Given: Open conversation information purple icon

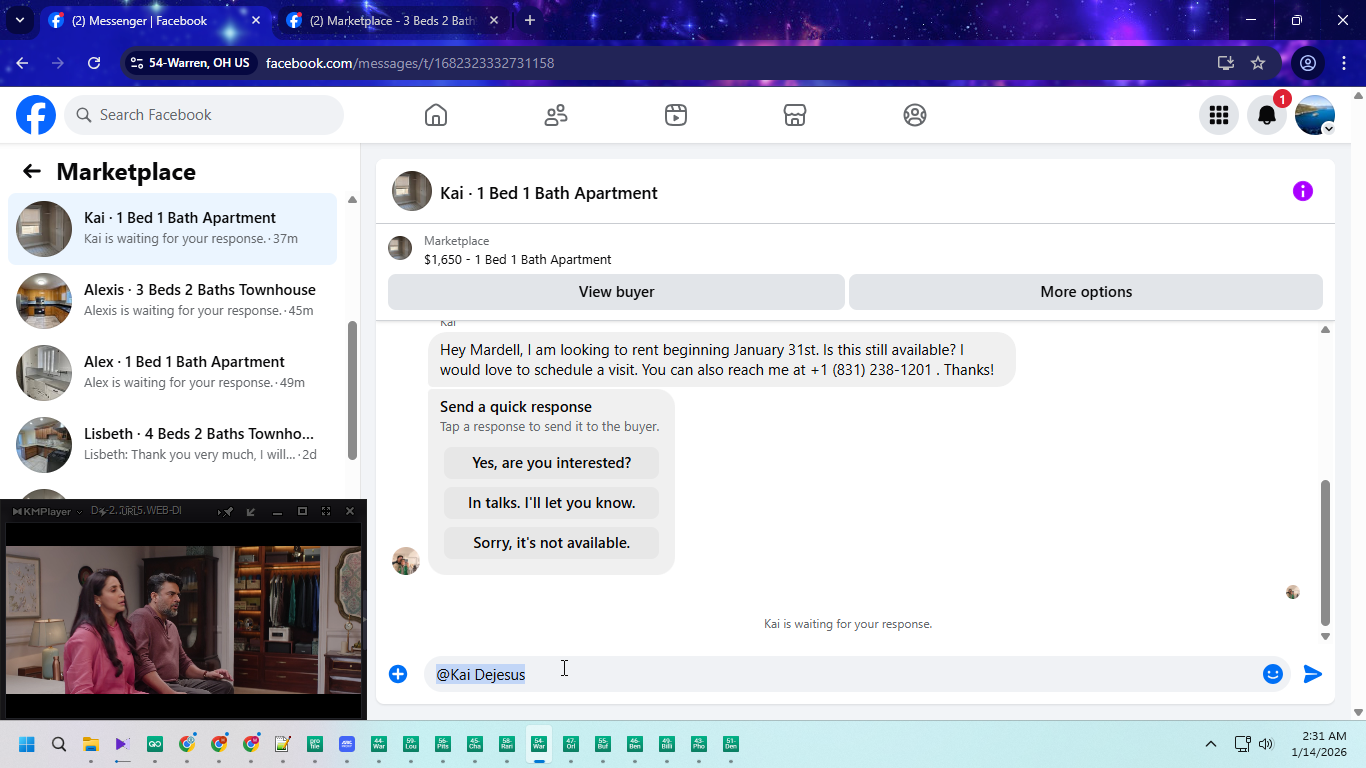Looking at the screenshot, I should tap(1303, 191).
